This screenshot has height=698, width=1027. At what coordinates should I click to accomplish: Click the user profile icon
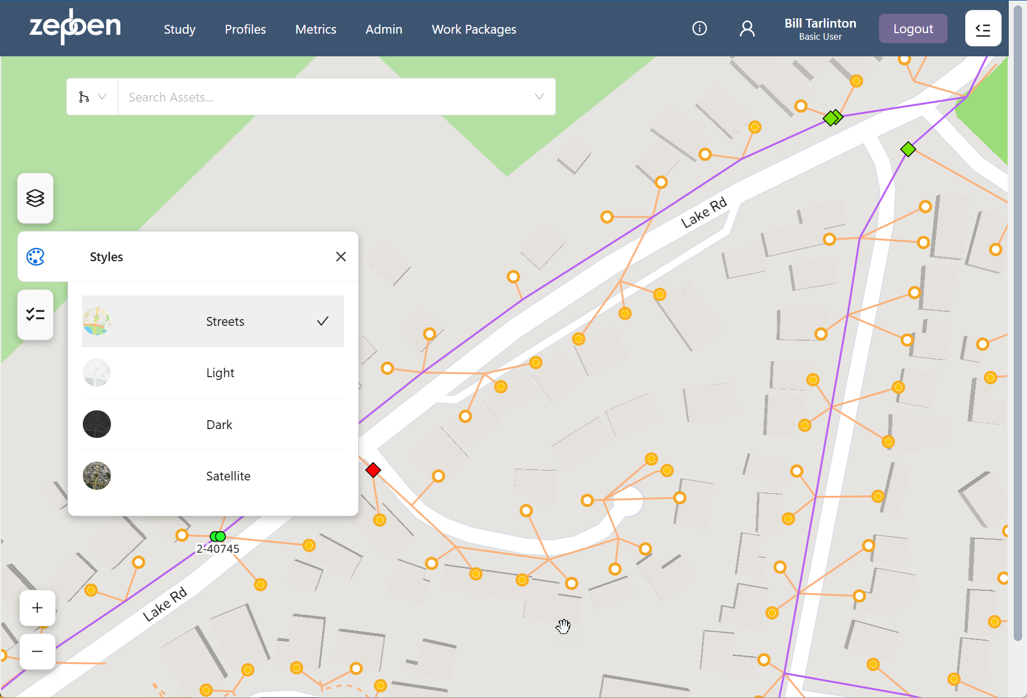pyautogui.click(x=747, y=28)
